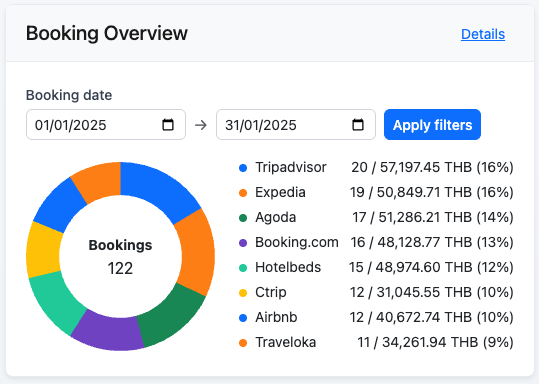Click the yellow Ctrip donut segment

(x=44, y=251)
